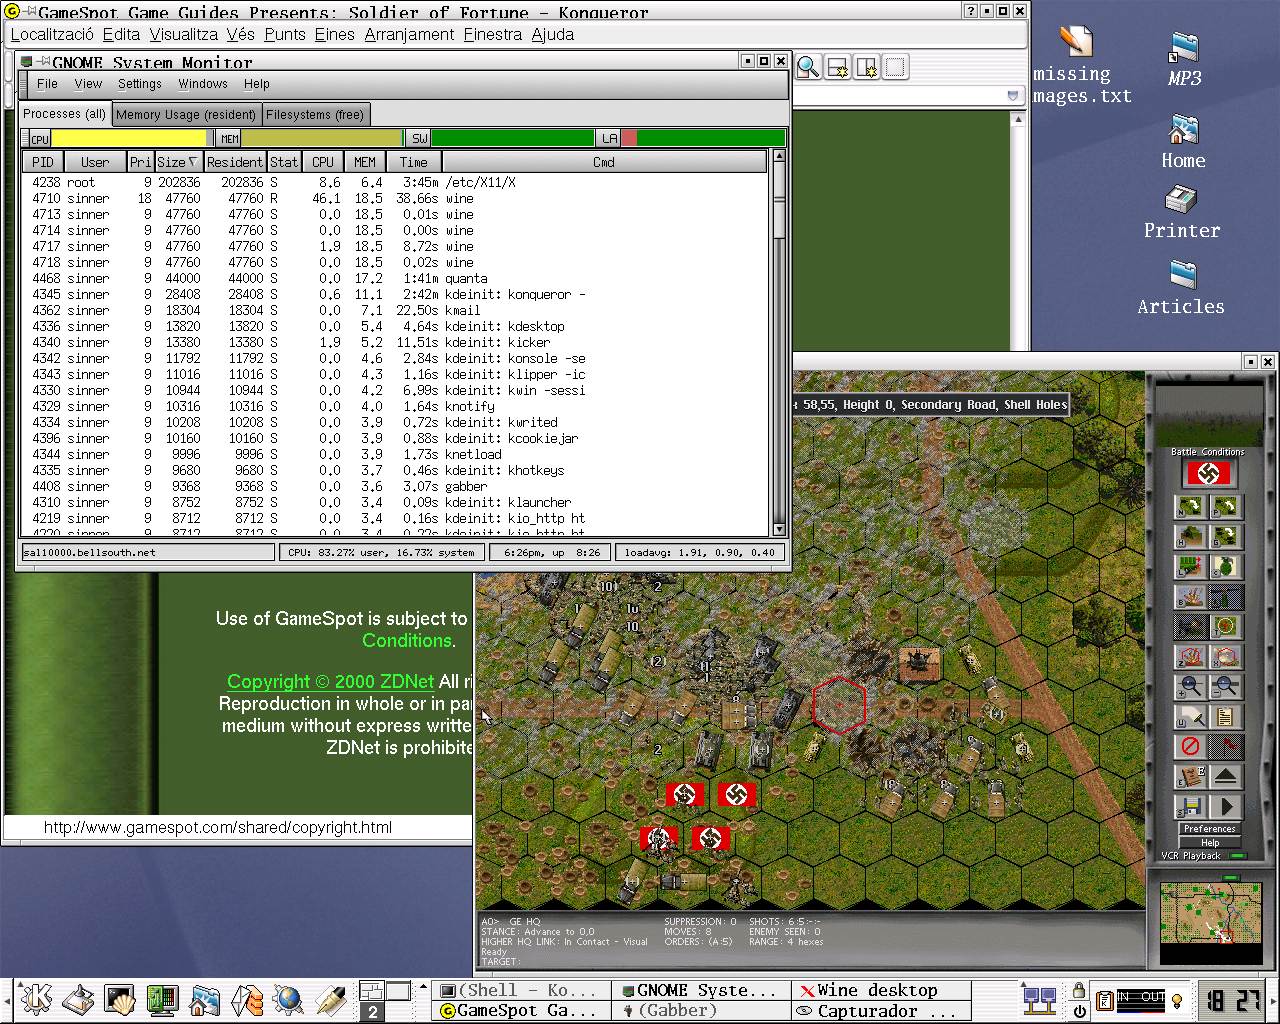The width and height of the screenshot is (1280, 1024).
Task: Click the notepad document icon in game toolbar
Action: [1226, 717]
